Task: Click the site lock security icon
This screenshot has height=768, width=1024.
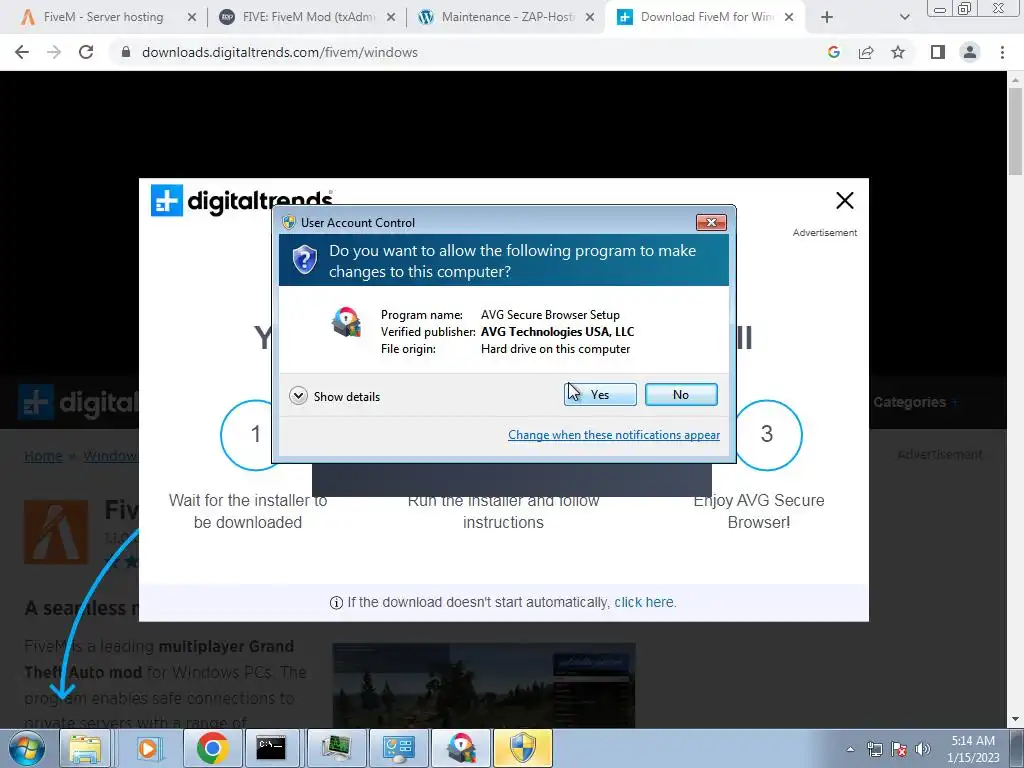Action: point(126,52)
